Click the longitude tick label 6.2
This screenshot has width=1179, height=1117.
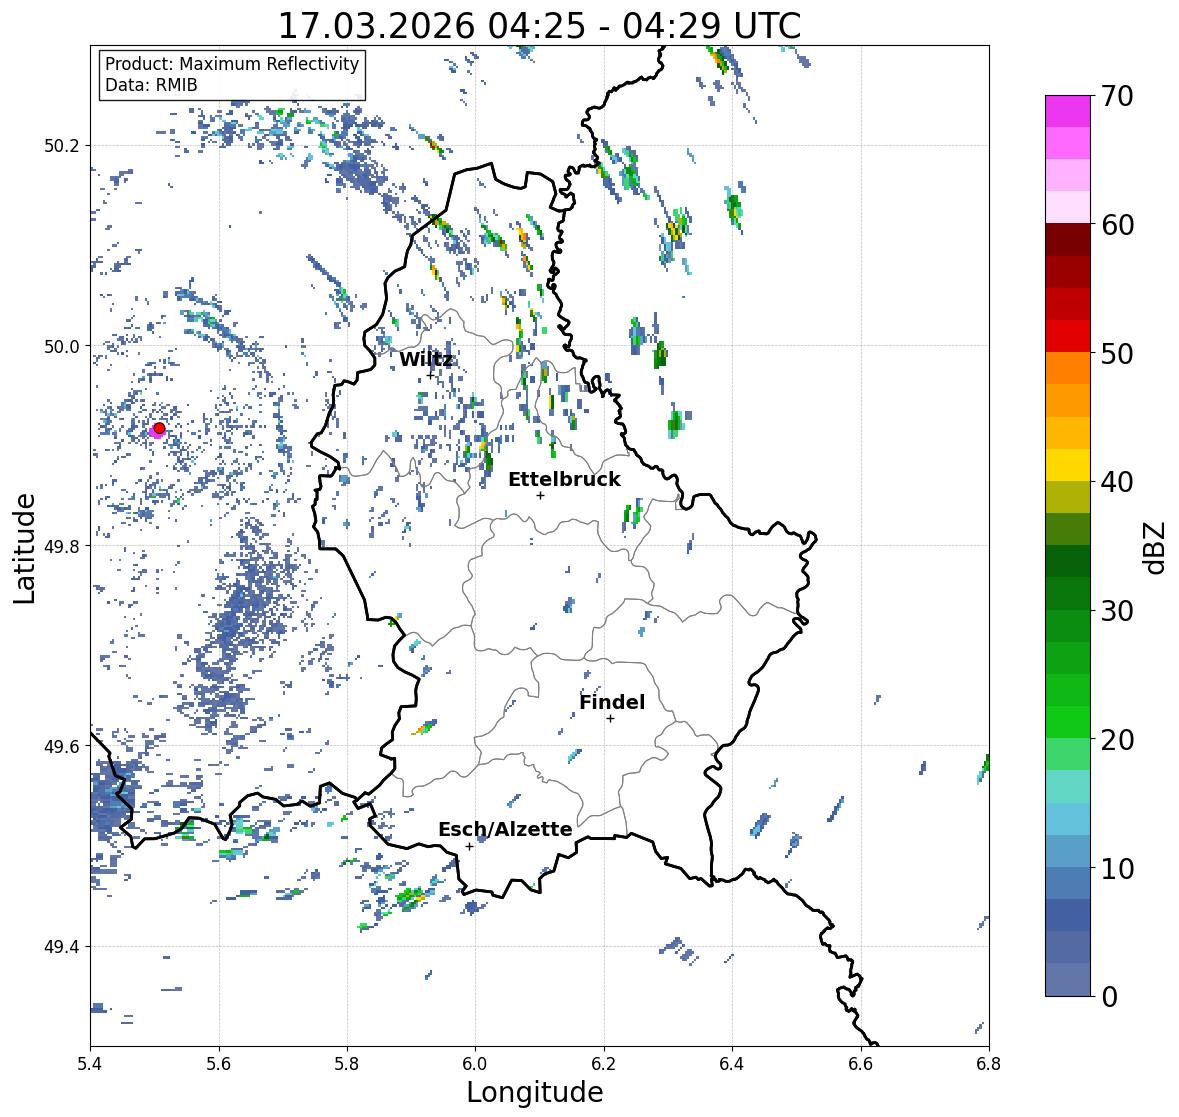coord(604,1064)
